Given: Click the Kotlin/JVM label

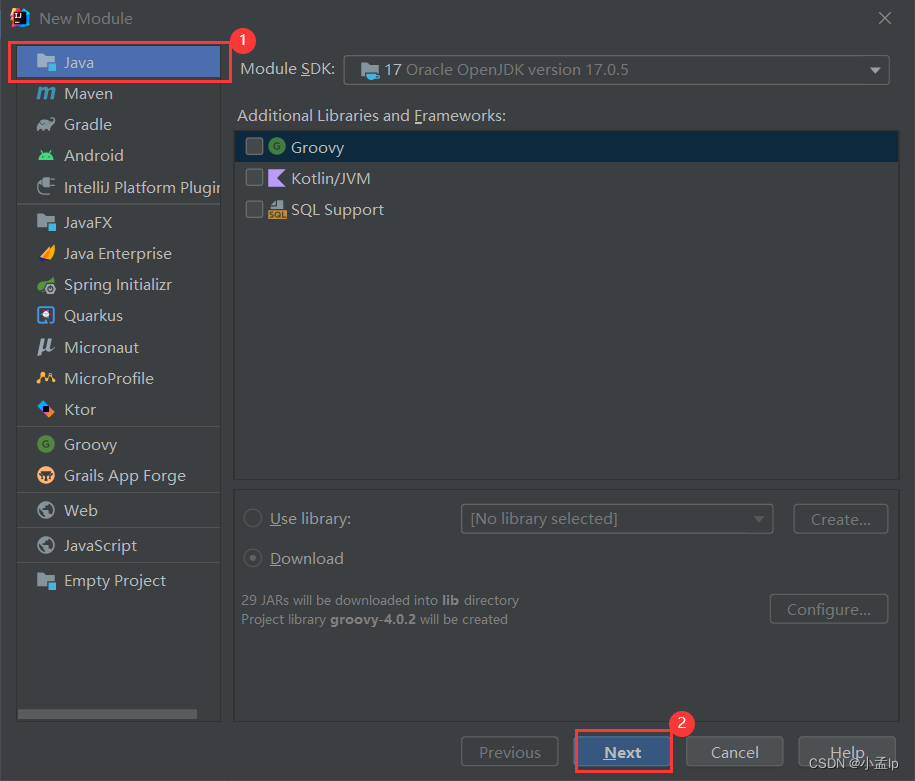Looking at the screenshot, I should (x=331, y=178).
